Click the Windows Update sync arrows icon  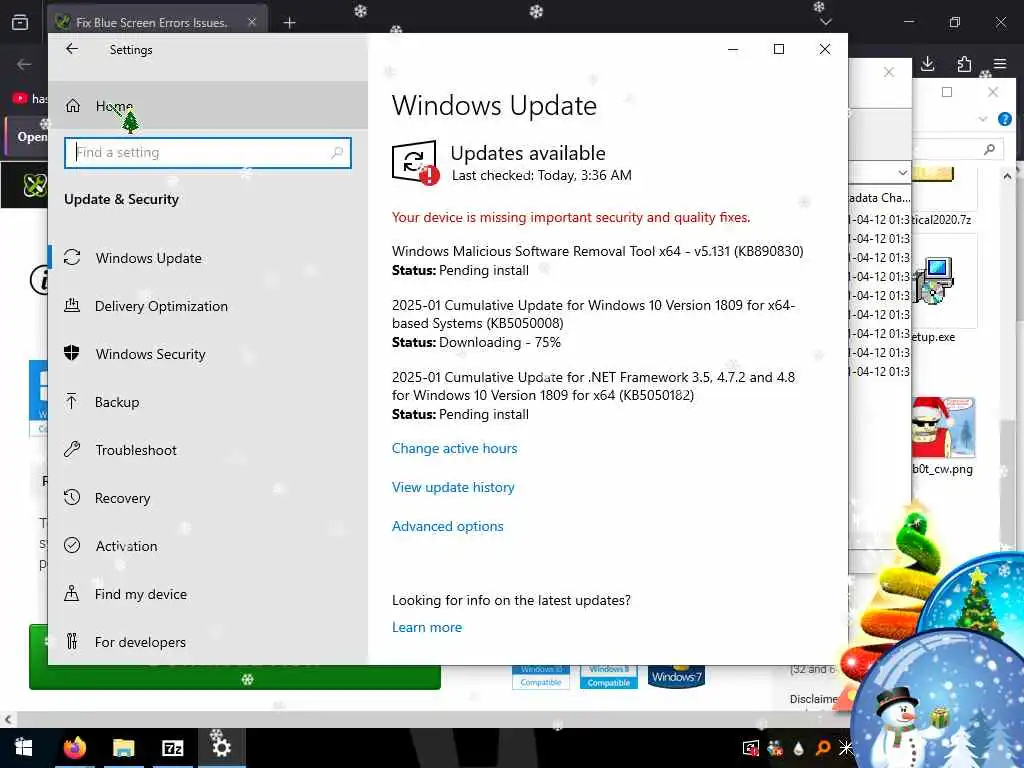point(72,257)
